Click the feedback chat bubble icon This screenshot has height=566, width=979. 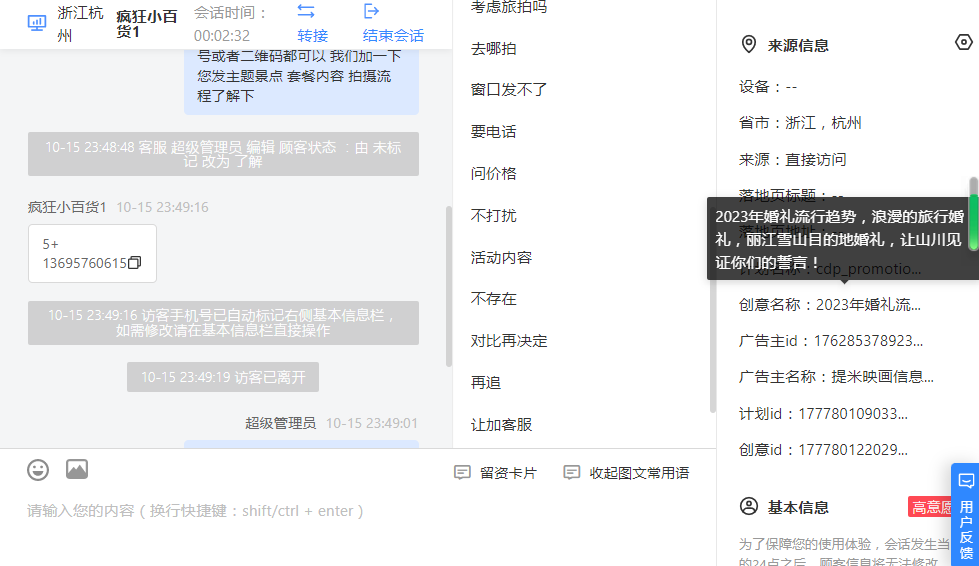click(966, 481)
